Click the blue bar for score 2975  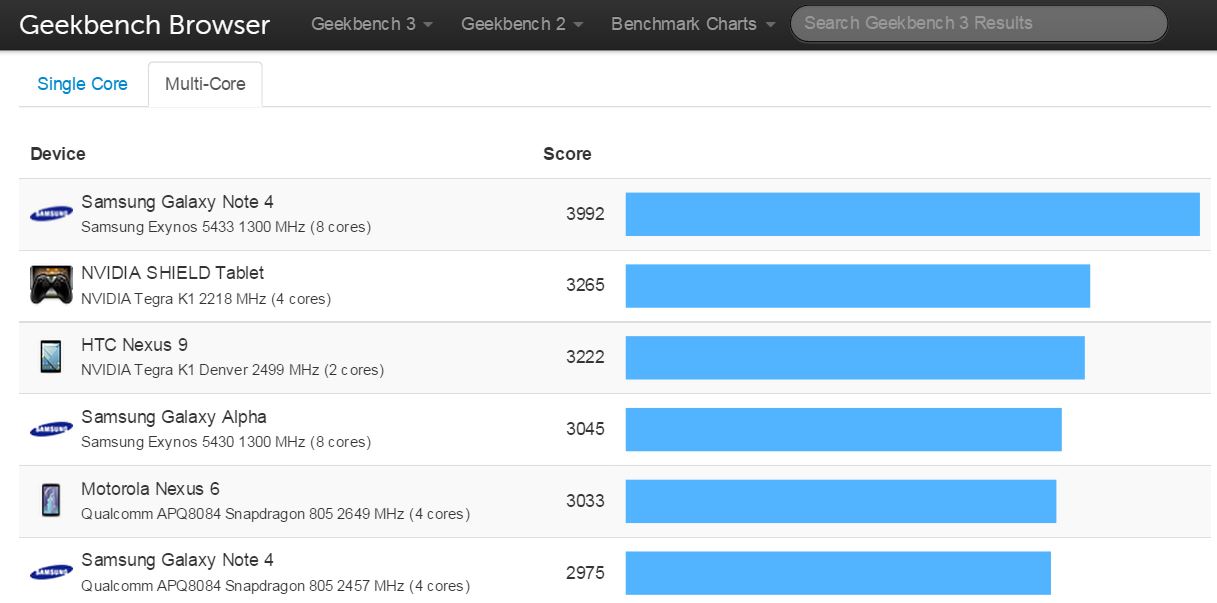[x=838, y=573]
